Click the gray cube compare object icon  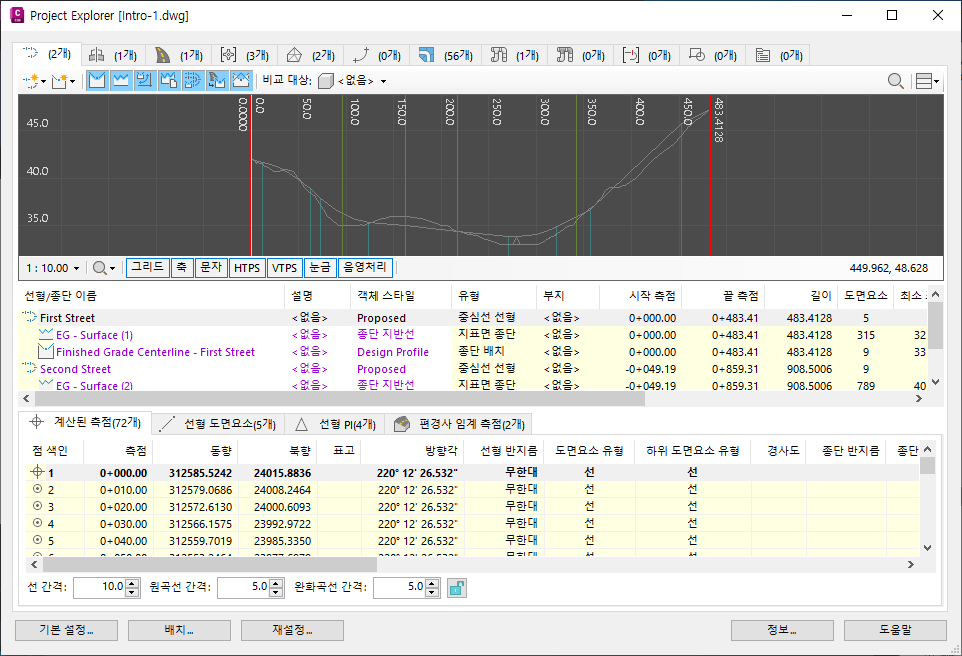tap(326, 81)
